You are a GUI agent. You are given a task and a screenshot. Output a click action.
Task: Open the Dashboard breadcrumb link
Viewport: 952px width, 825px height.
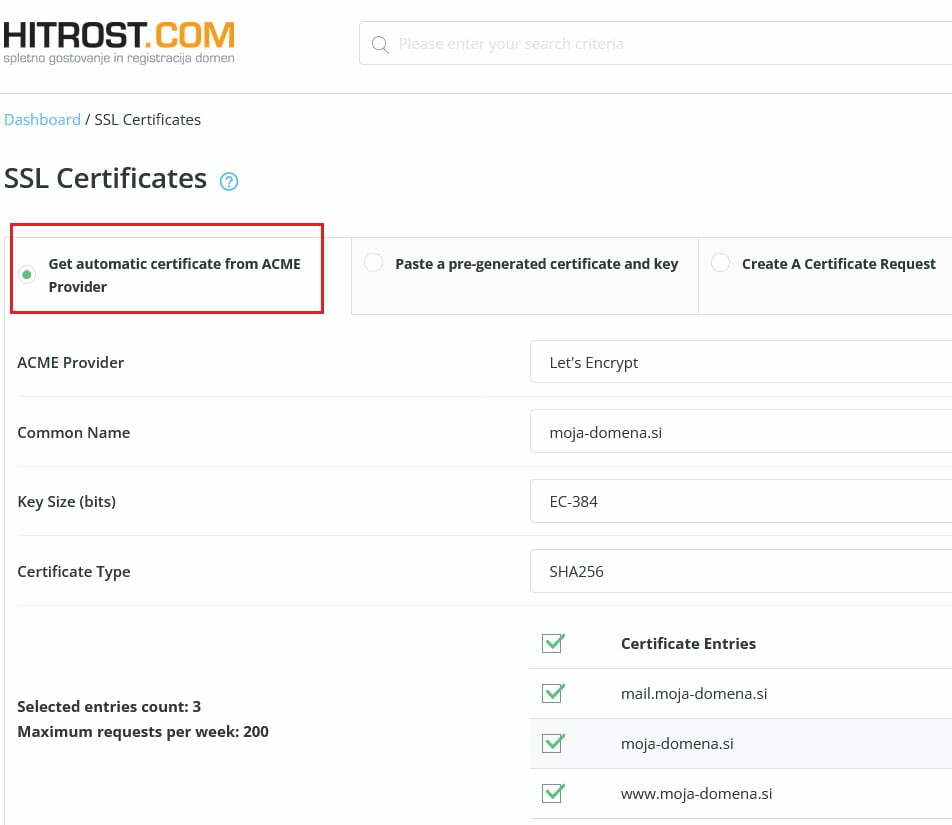[x=42, y=119]
